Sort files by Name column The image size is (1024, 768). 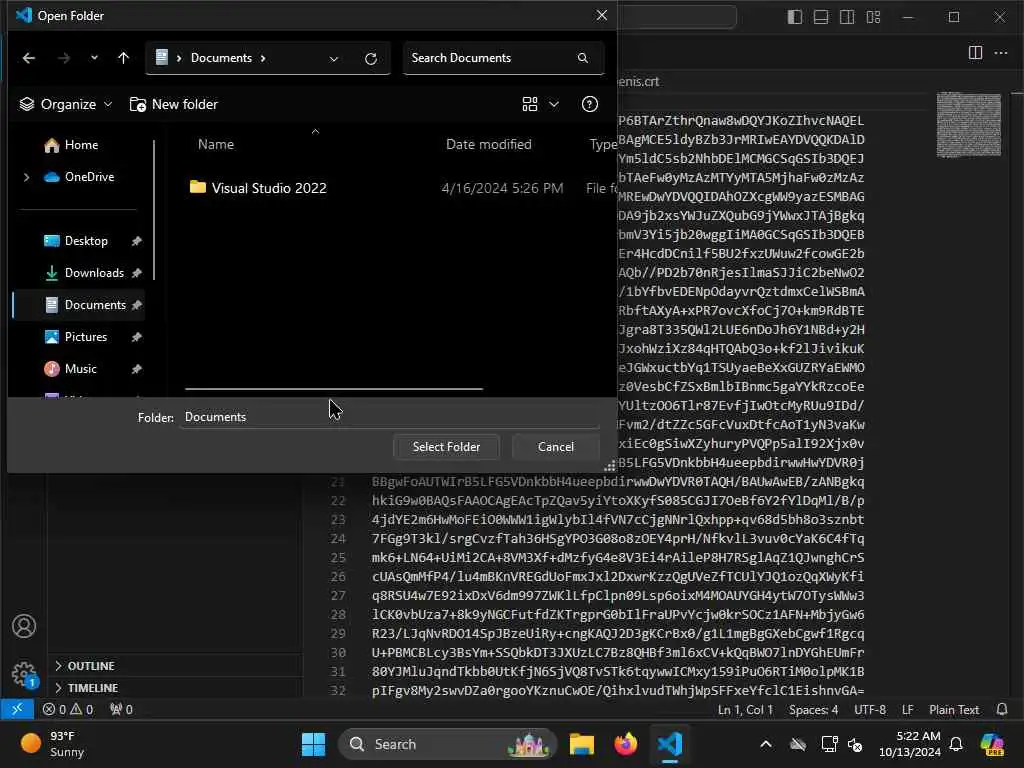[216, 144]
